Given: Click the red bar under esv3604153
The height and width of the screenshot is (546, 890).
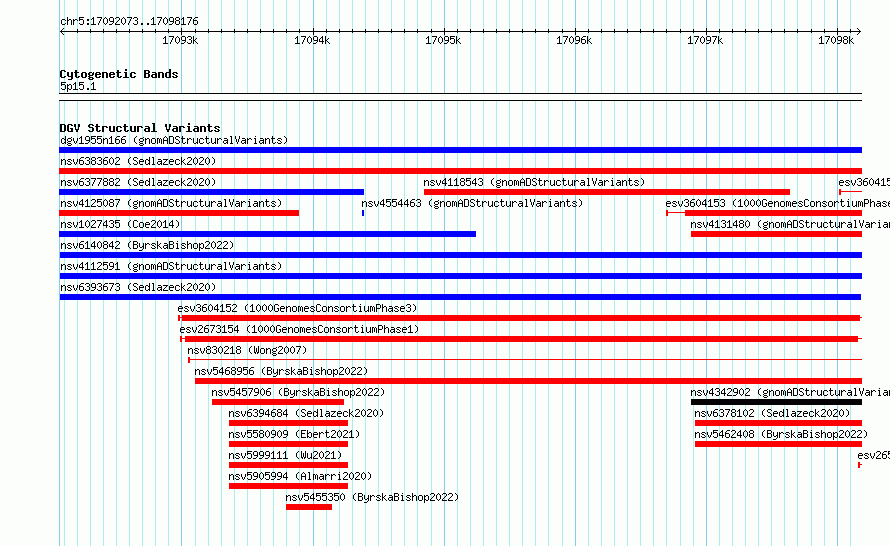Looking at the screenshot, I should click(764, 213).
